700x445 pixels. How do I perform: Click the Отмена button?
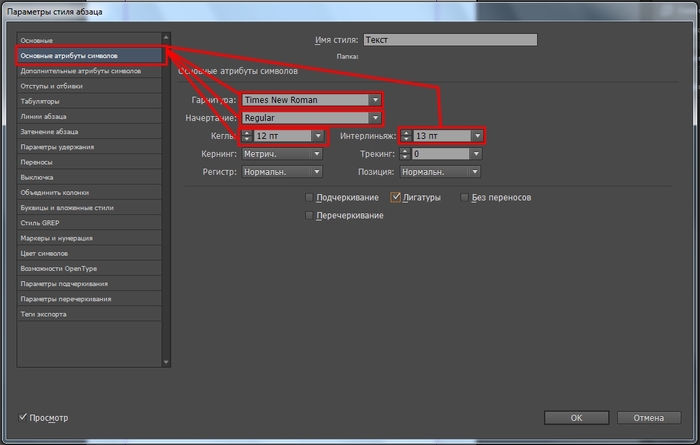(x=649, y=417)
